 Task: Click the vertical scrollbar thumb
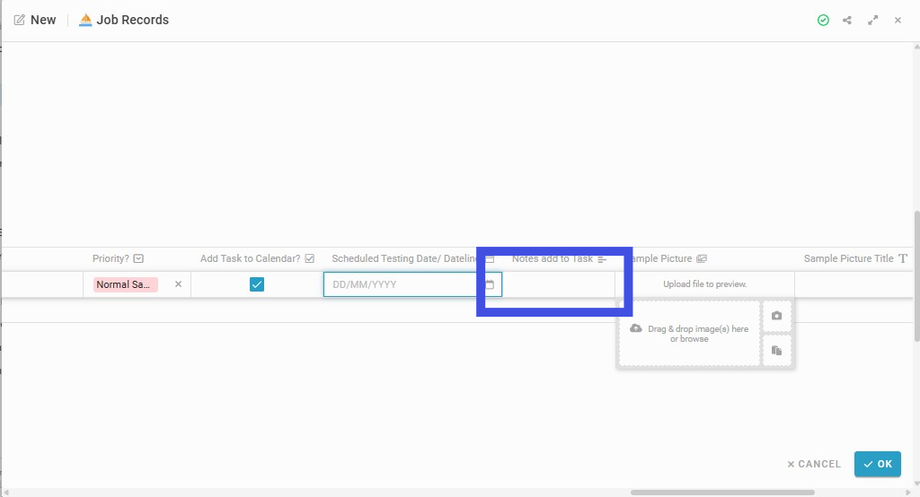(916, 276)
